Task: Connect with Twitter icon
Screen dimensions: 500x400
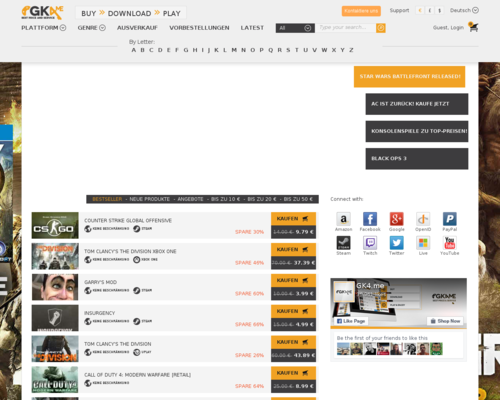Action: click(397, 243)
